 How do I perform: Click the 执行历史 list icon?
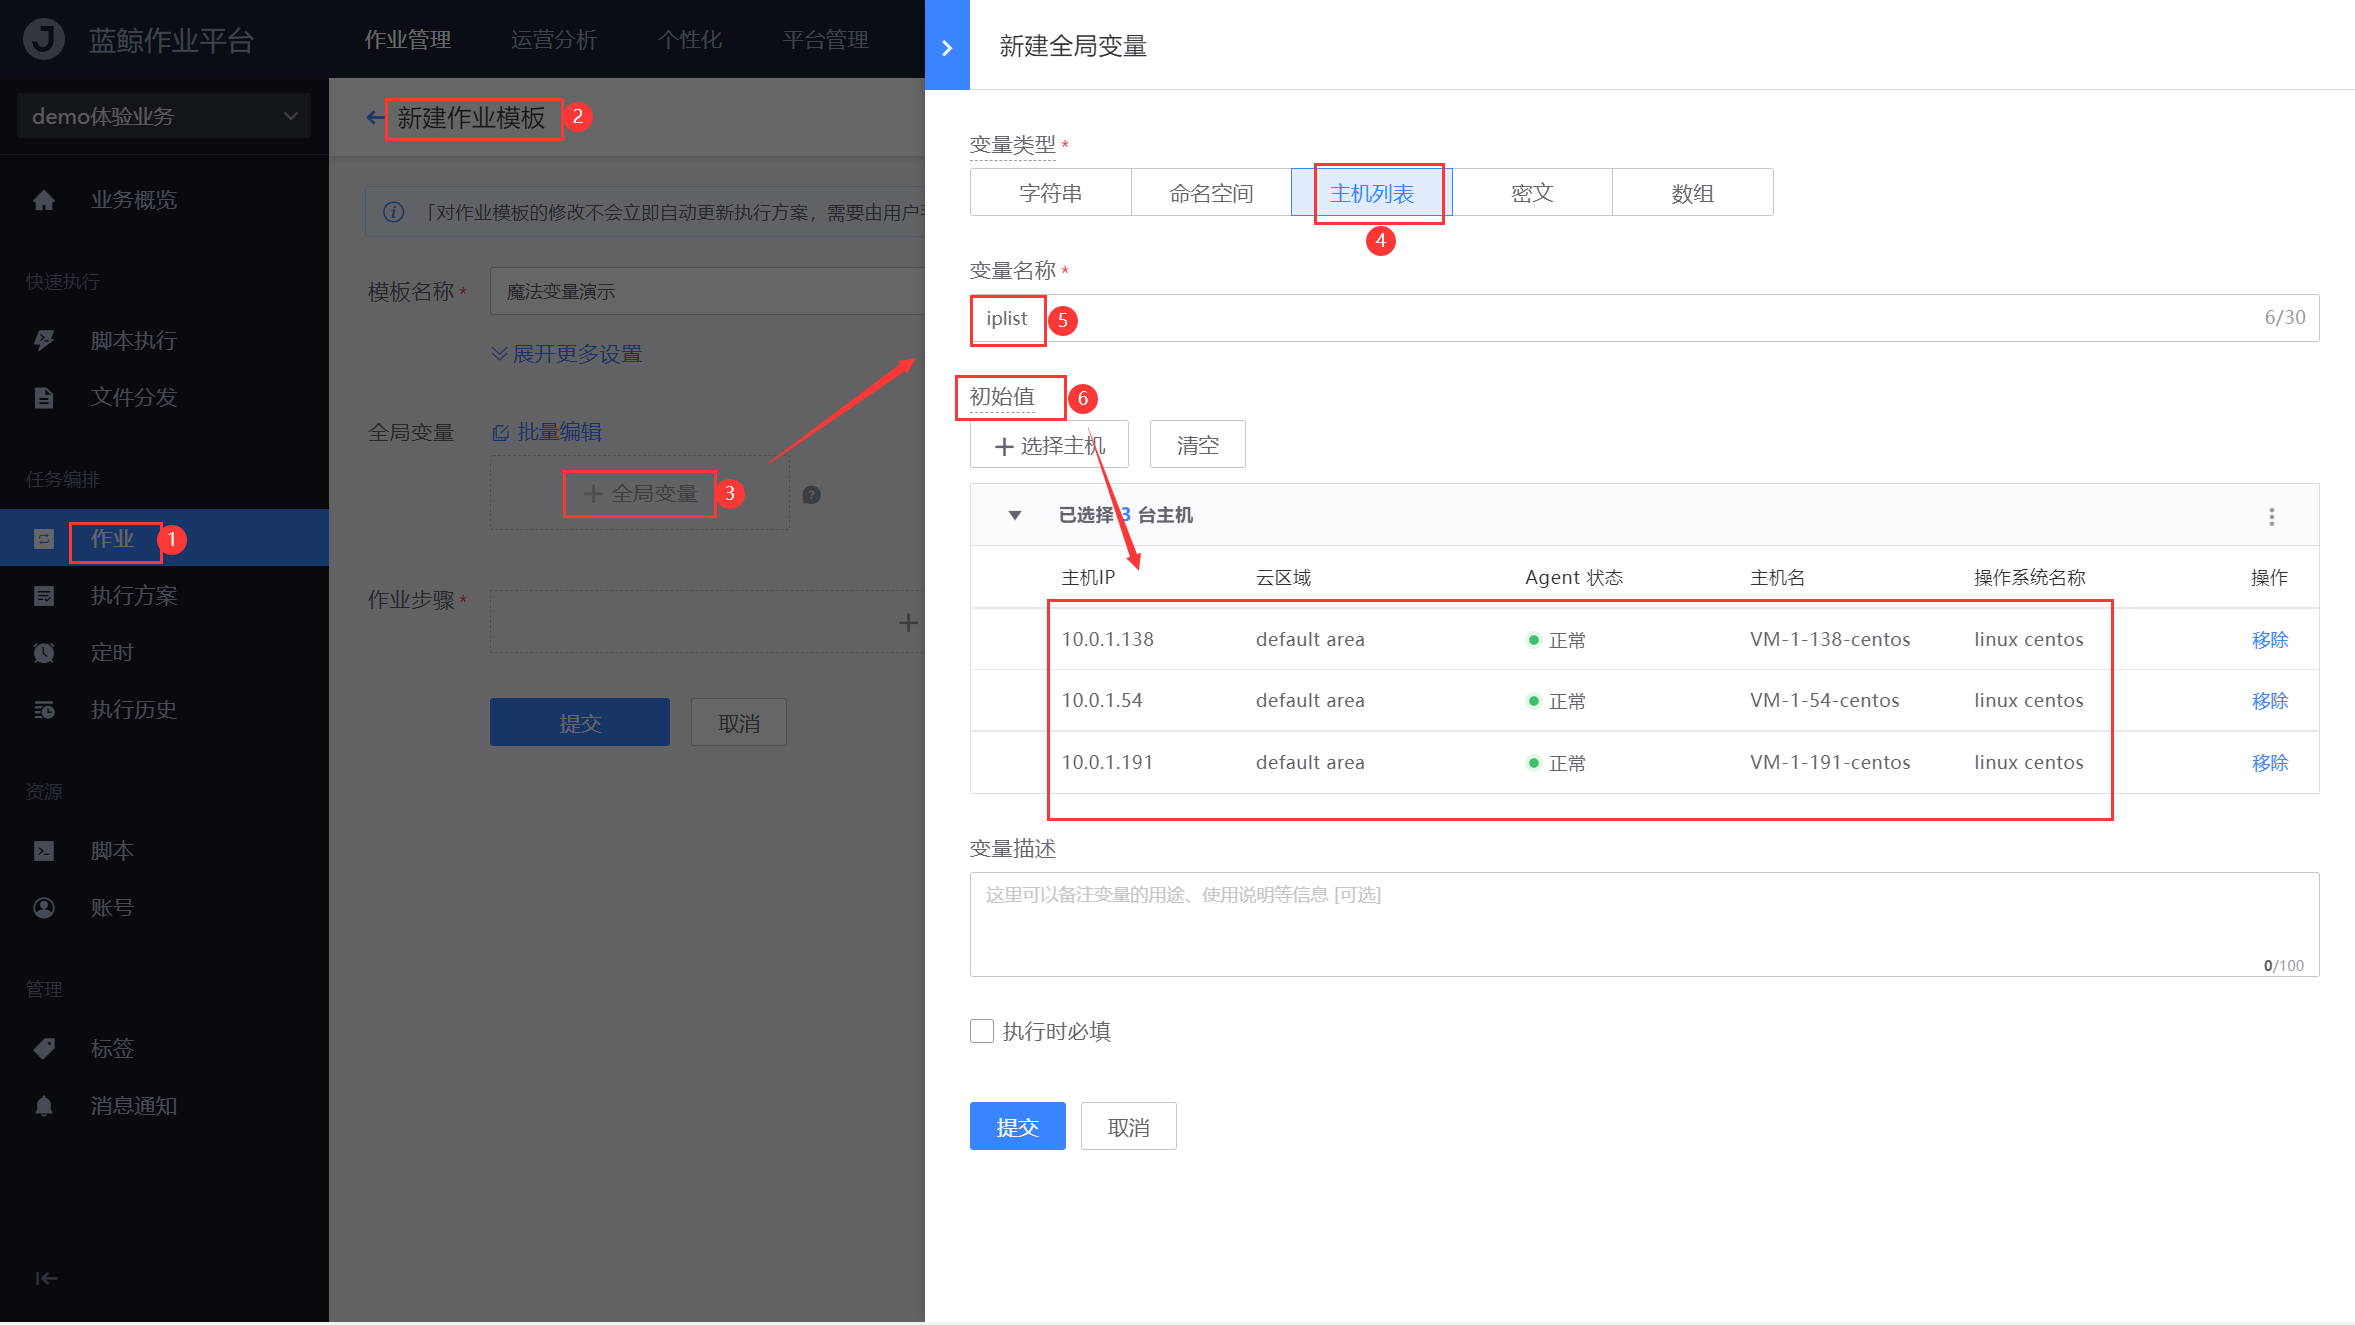(x=44, y=710)
